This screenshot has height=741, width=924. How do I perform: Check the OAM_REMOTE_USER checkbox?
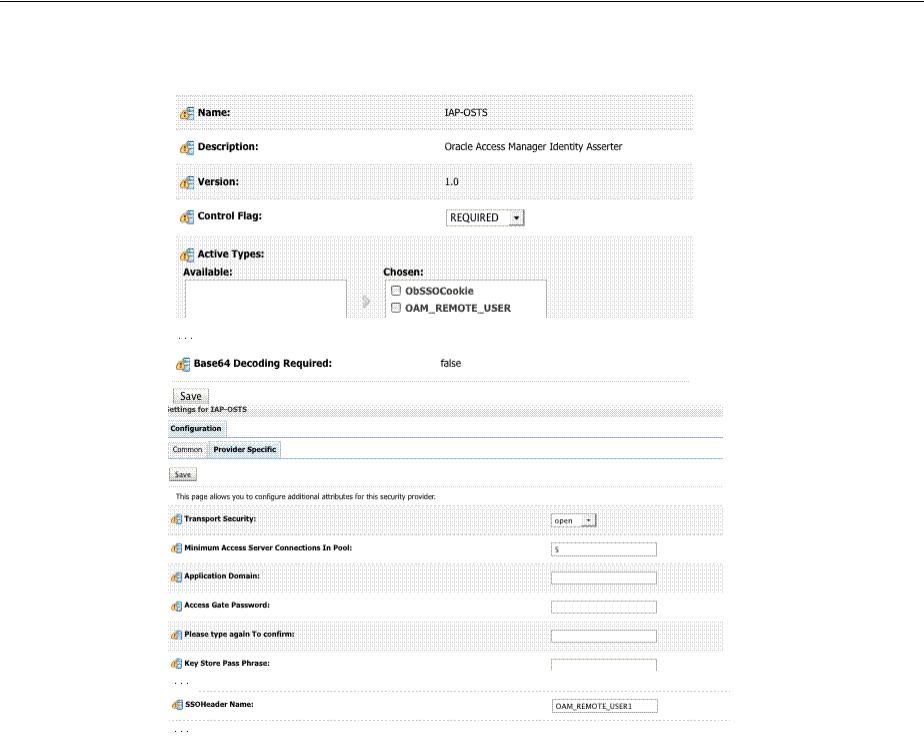coord(396,308)
